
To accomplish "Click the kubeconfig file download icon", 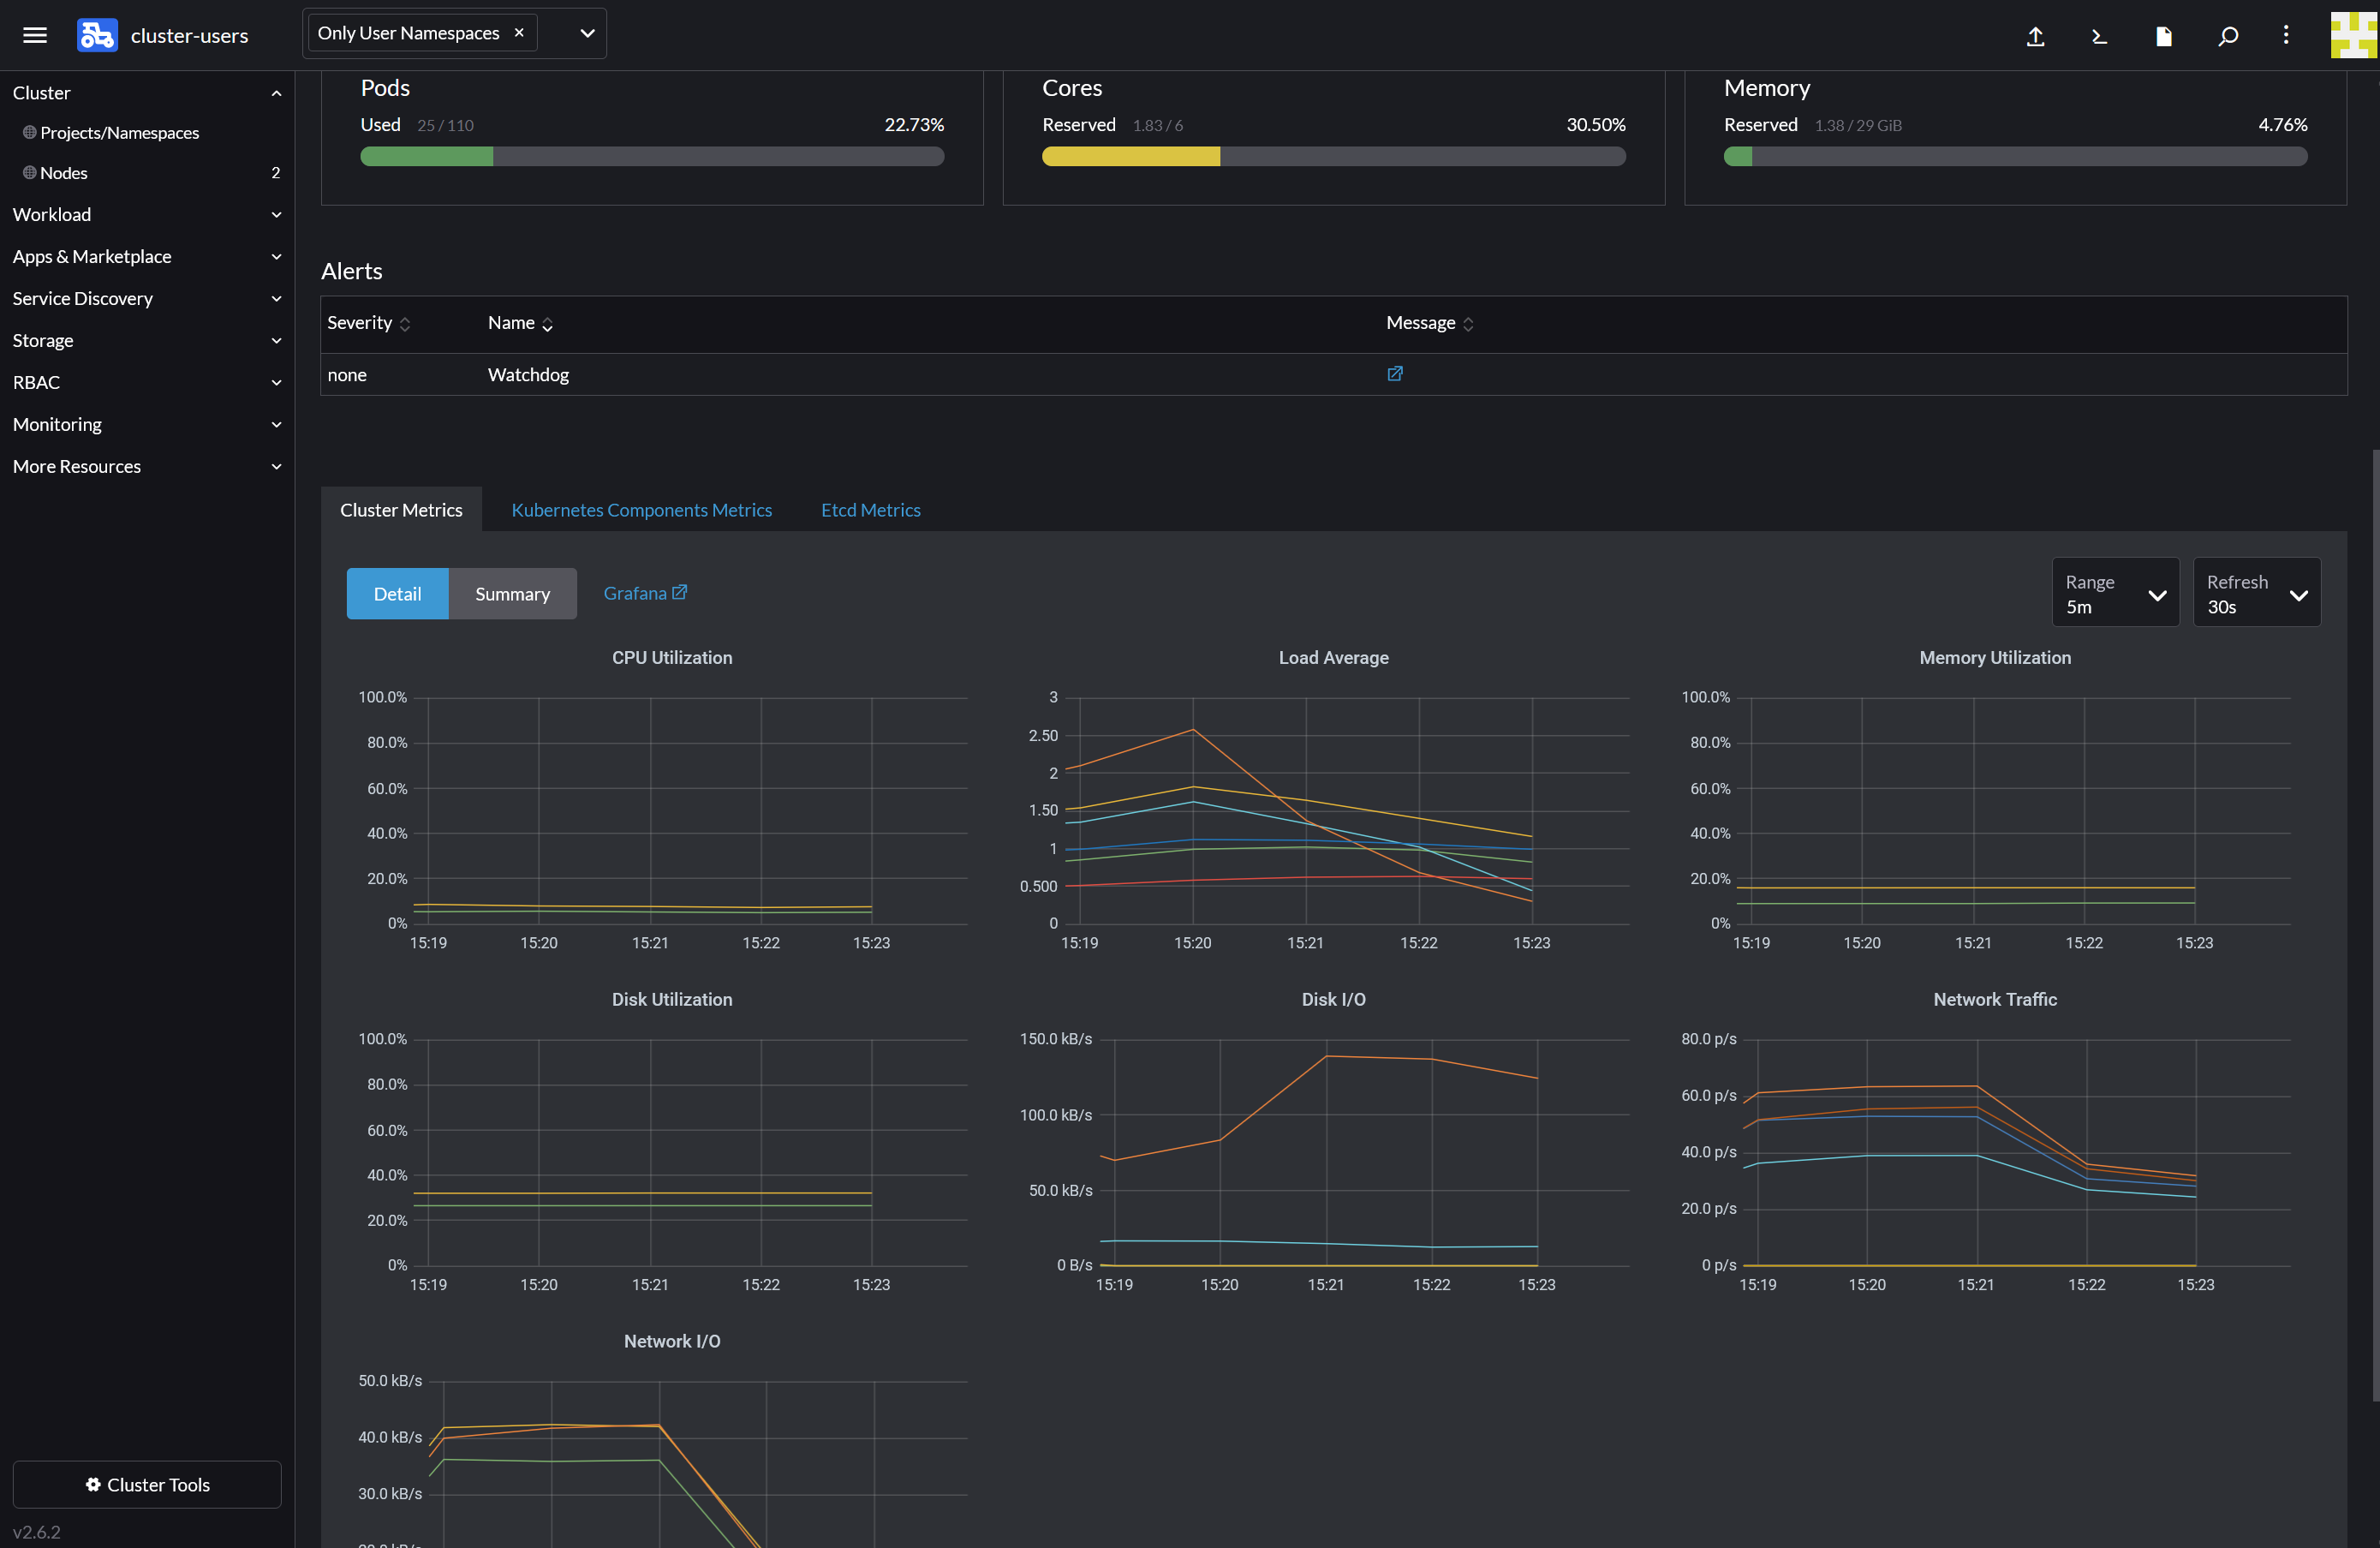I will point(2163,36).
